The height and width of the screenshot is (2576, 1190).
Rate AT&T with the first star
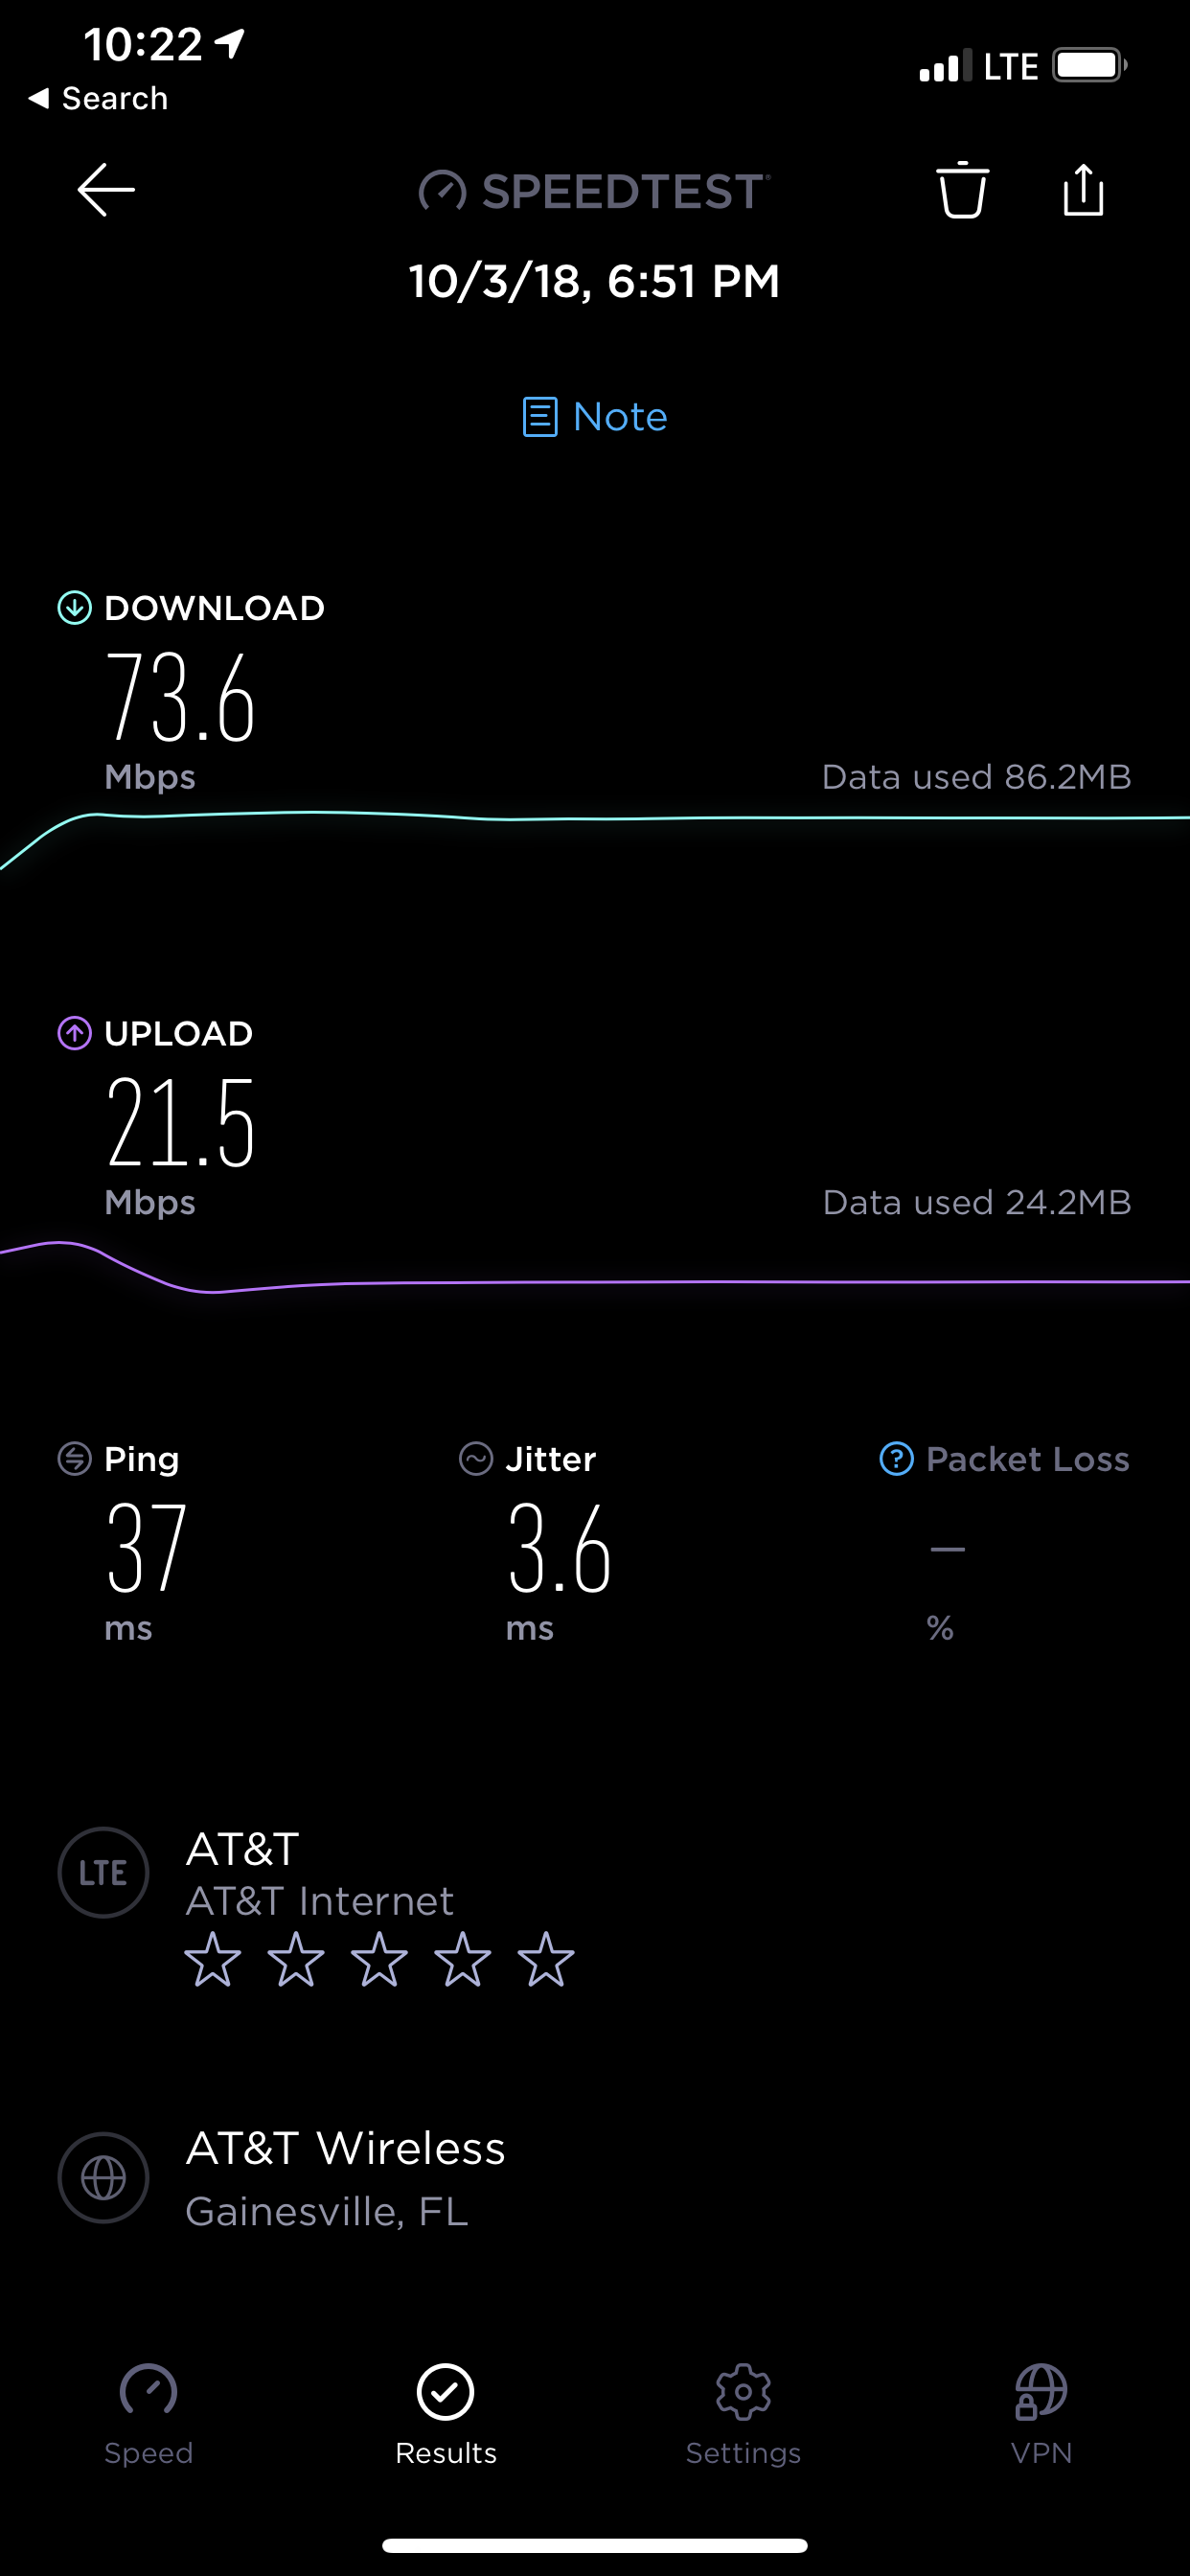point(213,1959)
